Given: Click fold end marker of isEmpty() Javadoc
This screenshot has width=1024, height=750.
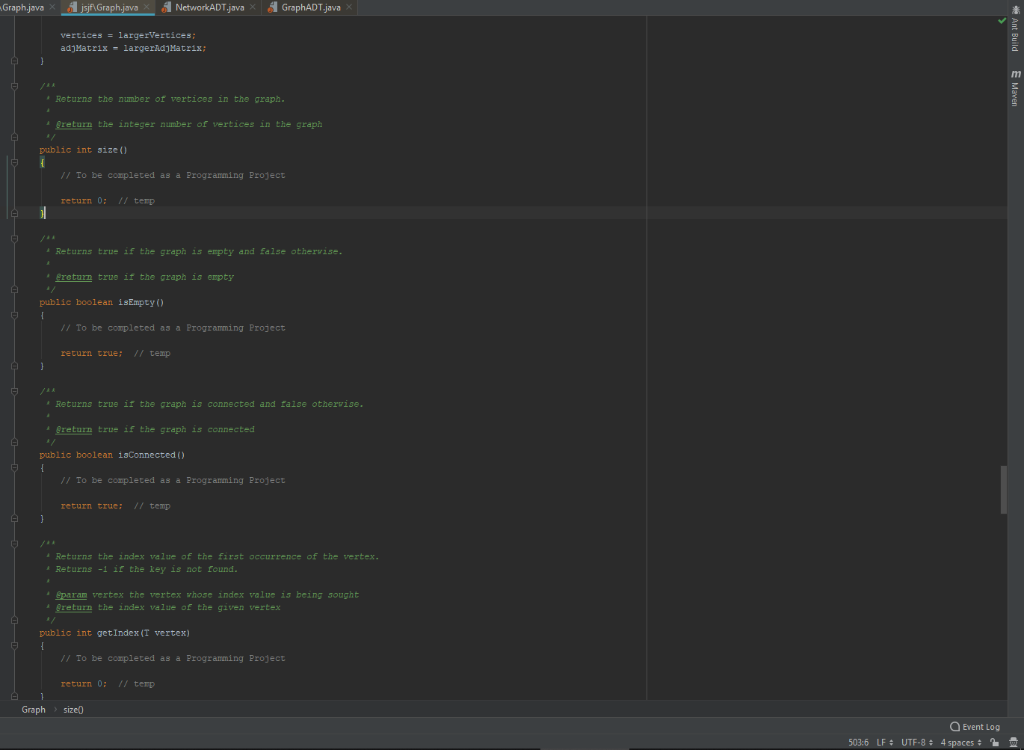Looking at the screenshot, I should point(14,289).
